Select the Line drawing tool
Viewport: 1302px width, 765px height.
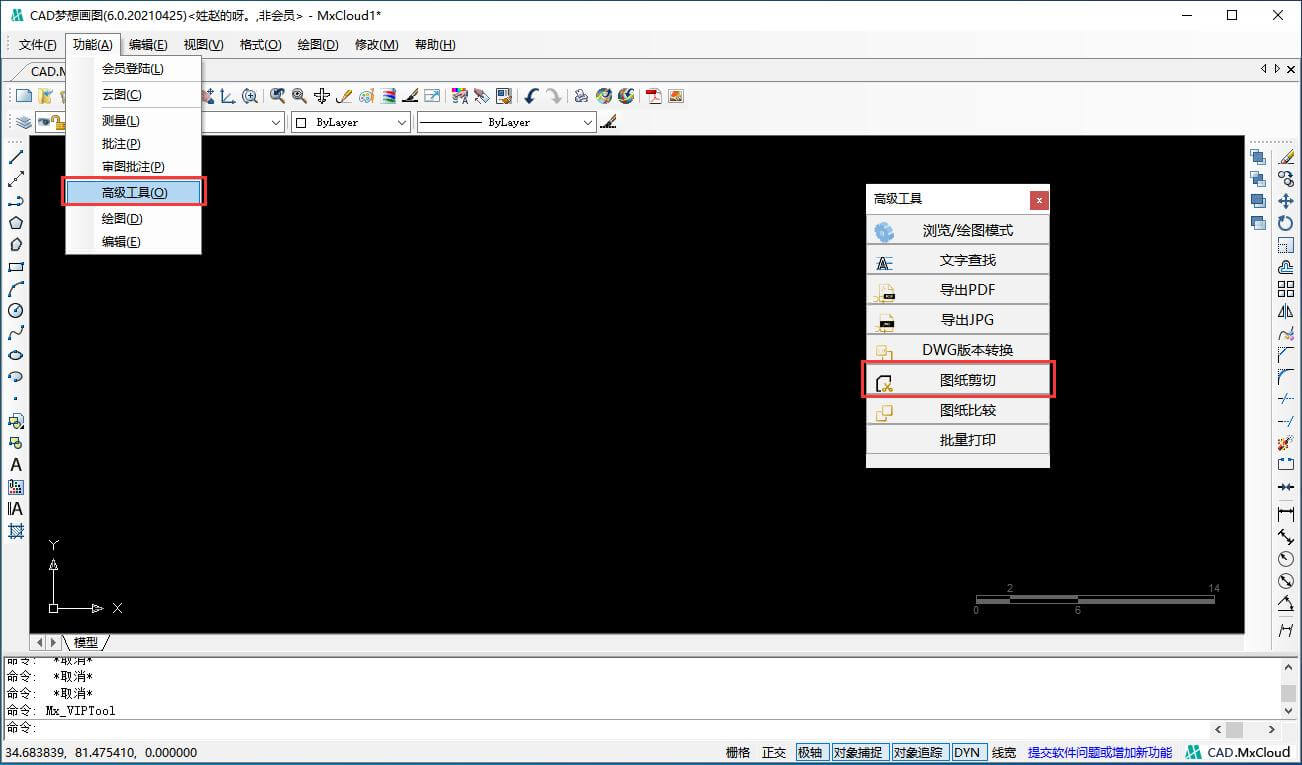coord(16,157)
